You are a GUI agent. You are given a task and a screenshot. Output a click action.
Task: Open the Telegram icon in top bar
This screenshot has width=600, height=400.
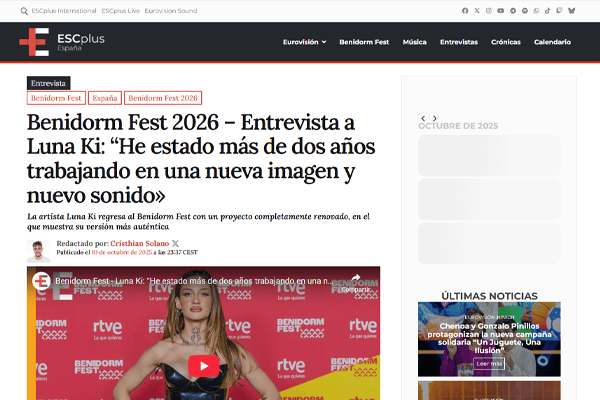pyautogui.click(x=513, y=11)
